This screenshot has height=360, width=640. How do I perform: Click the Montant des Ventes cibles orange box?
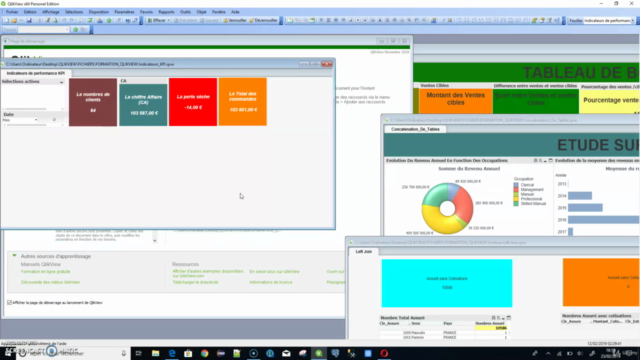tap(456, 101)
